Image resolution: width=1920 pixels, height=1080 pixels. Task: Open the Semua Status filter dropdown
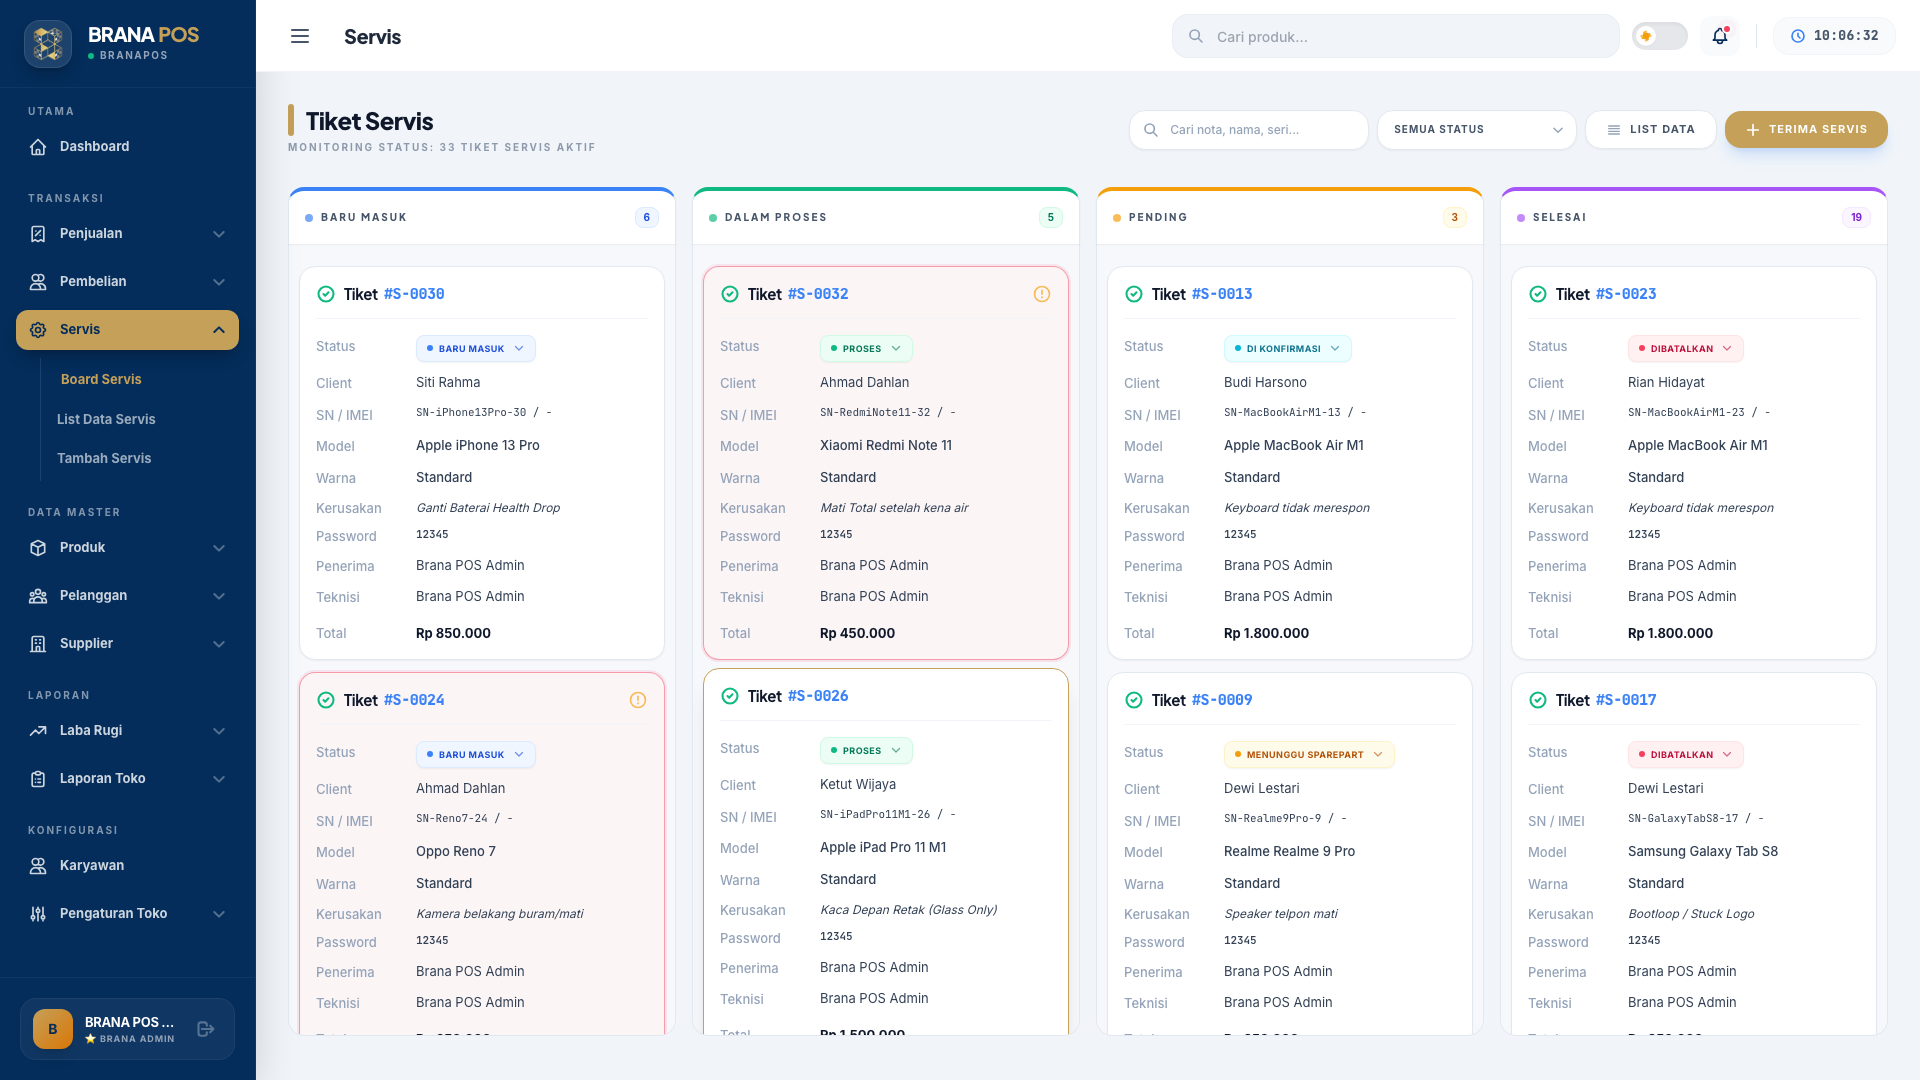[1477, 130]
